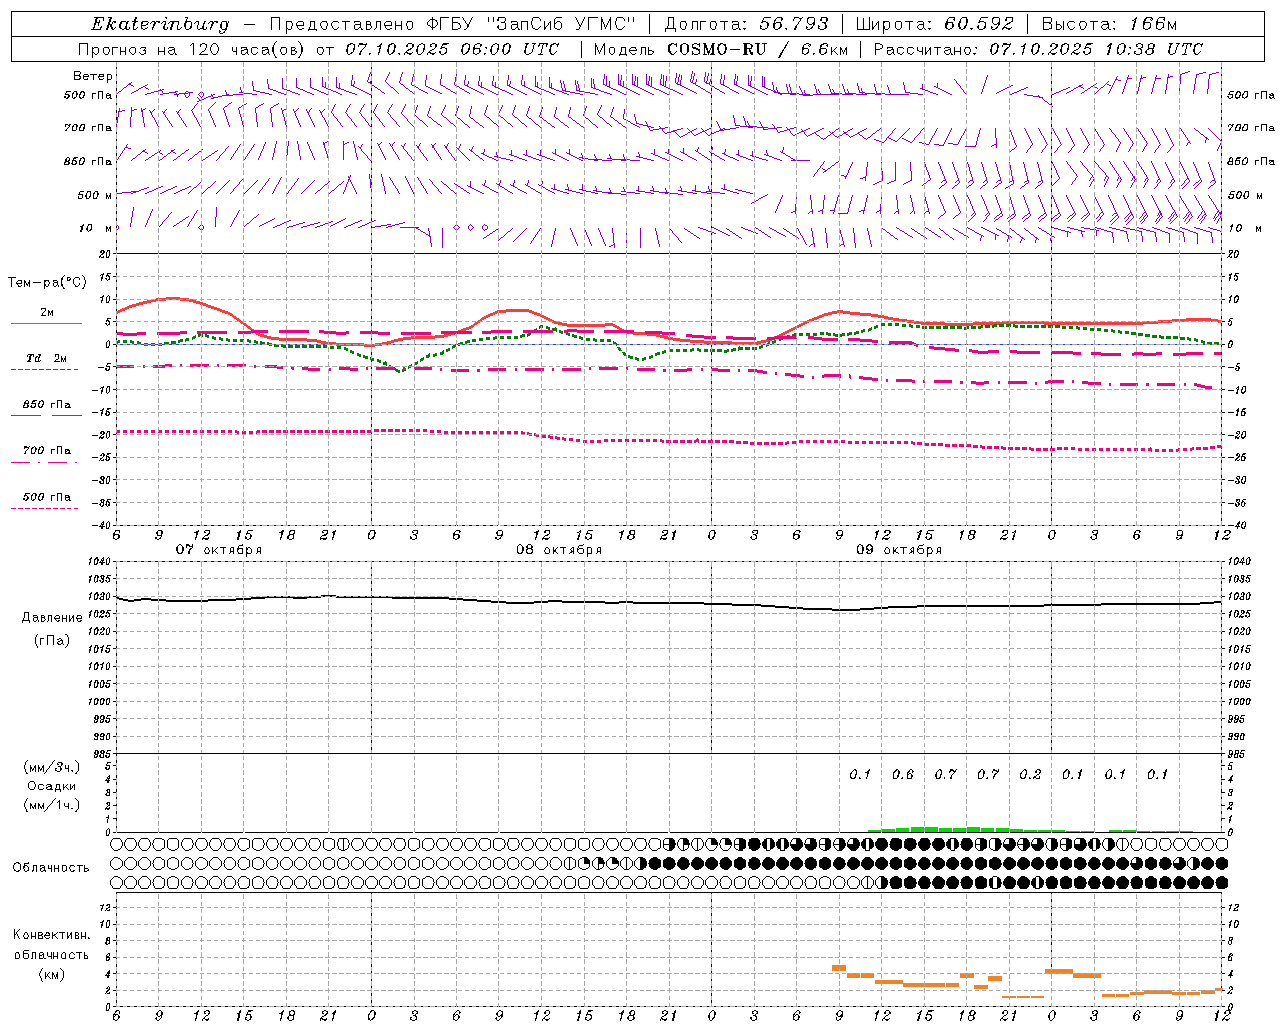Viewport: 1280px width, 1024px height.
Task: Select the Широта: 60.592 value
Action: tap(934, 24)
